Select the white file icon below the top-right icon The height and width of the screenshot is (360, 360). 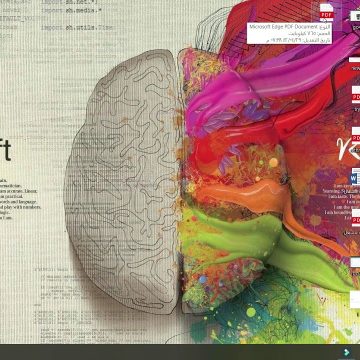click(355, 60)
